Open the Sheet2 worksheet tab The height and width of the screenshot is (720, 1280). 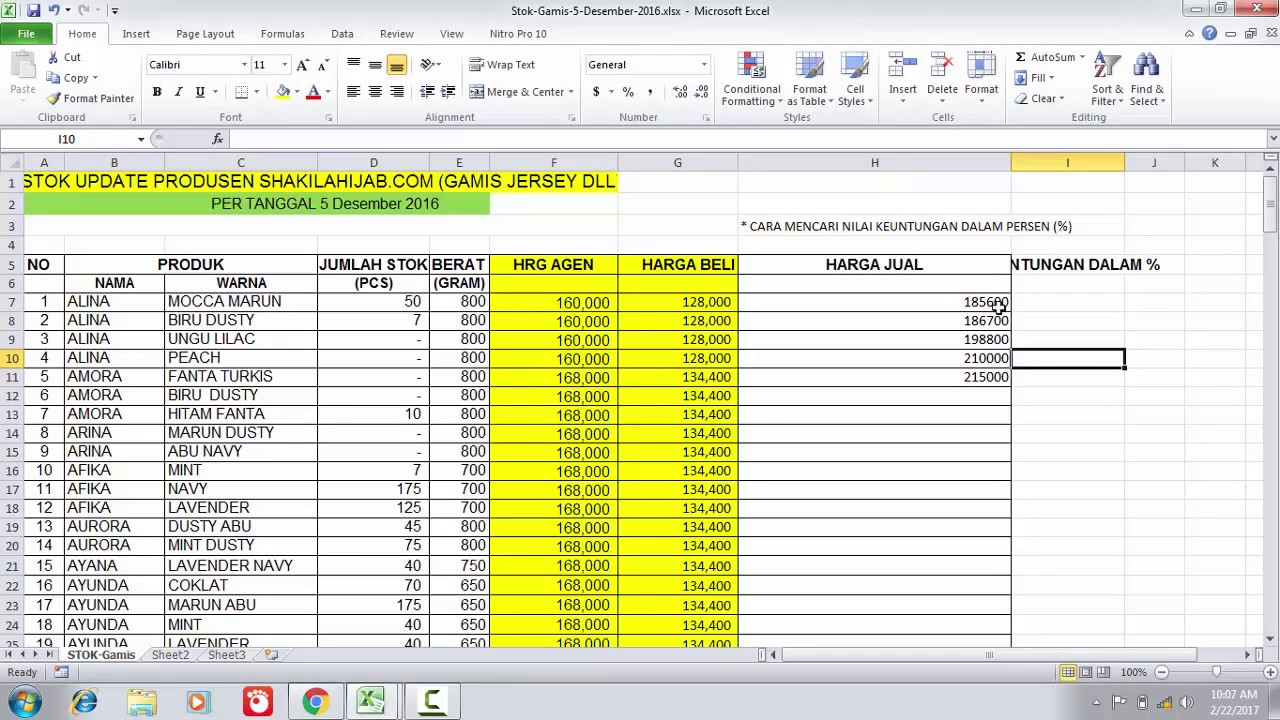pos(170,655)
